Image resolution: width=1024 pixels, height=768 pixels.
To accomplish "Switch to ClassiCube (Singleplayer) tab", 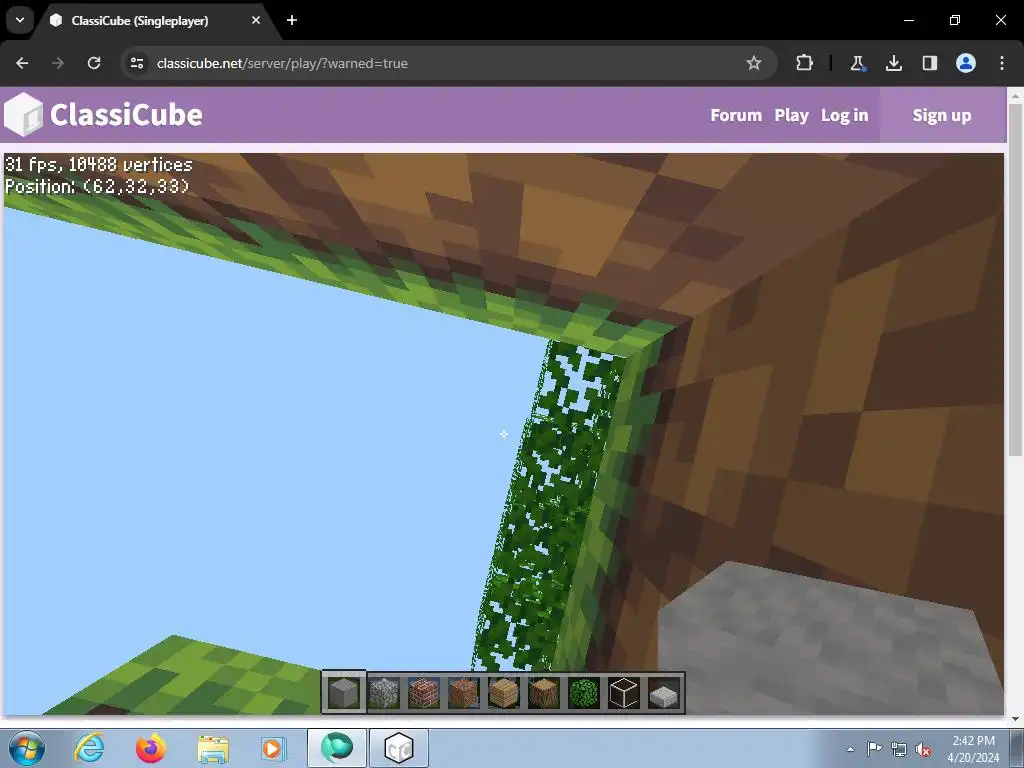I will pyautogui.click(x=140, y=20).
